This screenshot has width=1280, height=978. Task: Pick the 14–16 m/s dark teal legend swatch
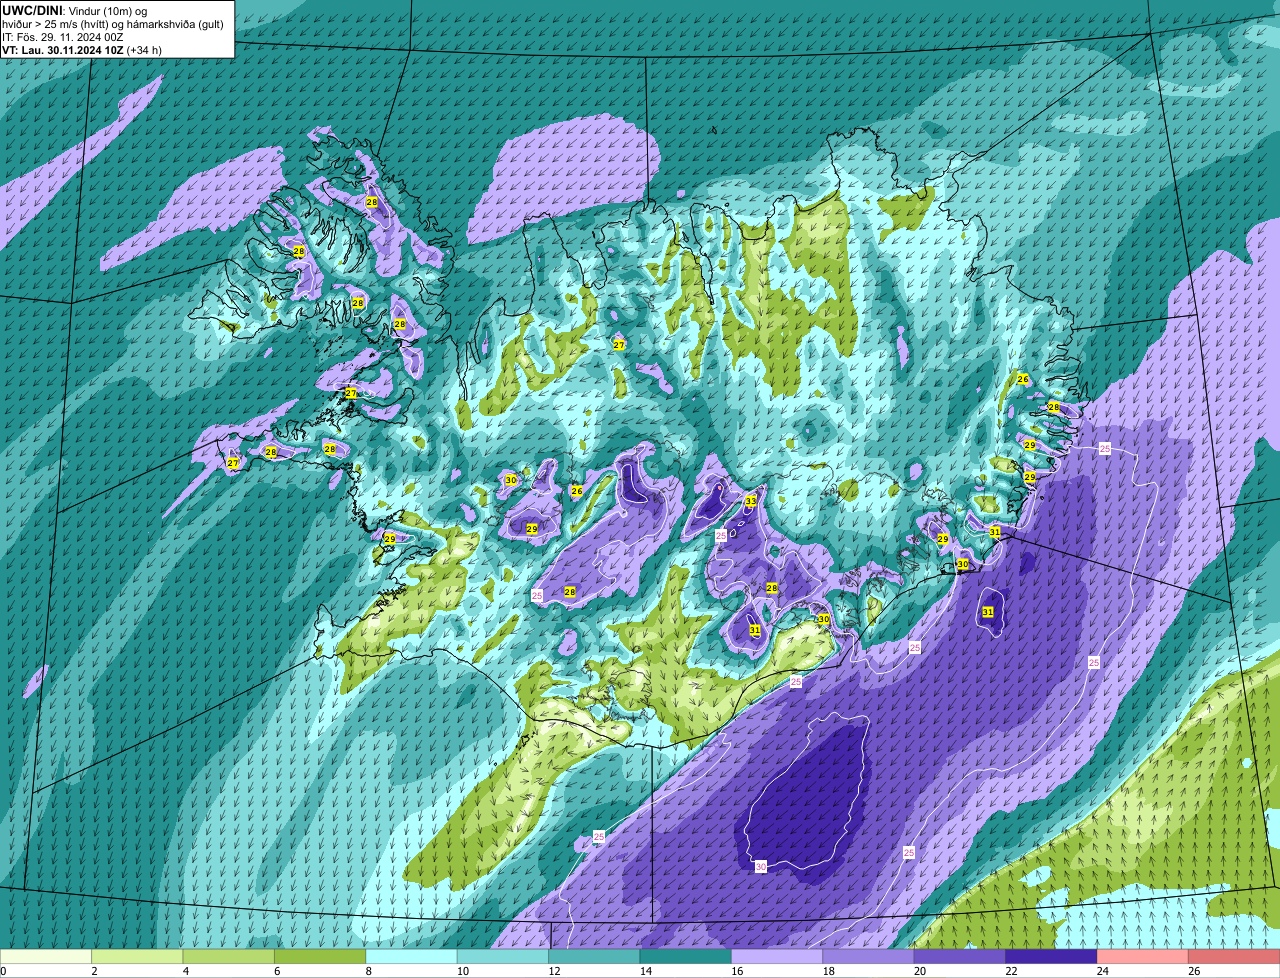pos(686,956)
